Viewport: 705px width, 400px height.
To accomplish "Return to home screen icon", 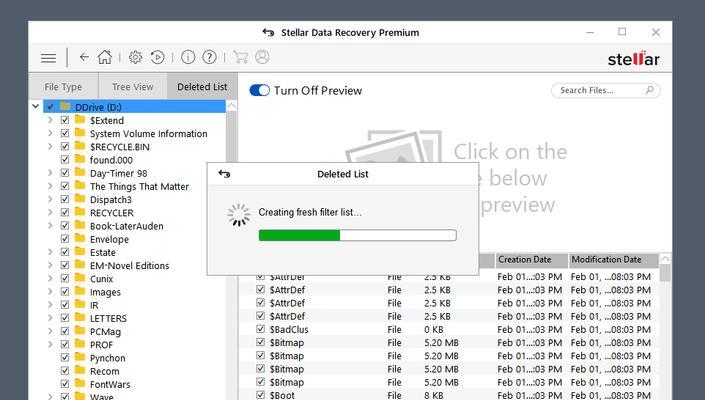I will (x=105, y=57).
